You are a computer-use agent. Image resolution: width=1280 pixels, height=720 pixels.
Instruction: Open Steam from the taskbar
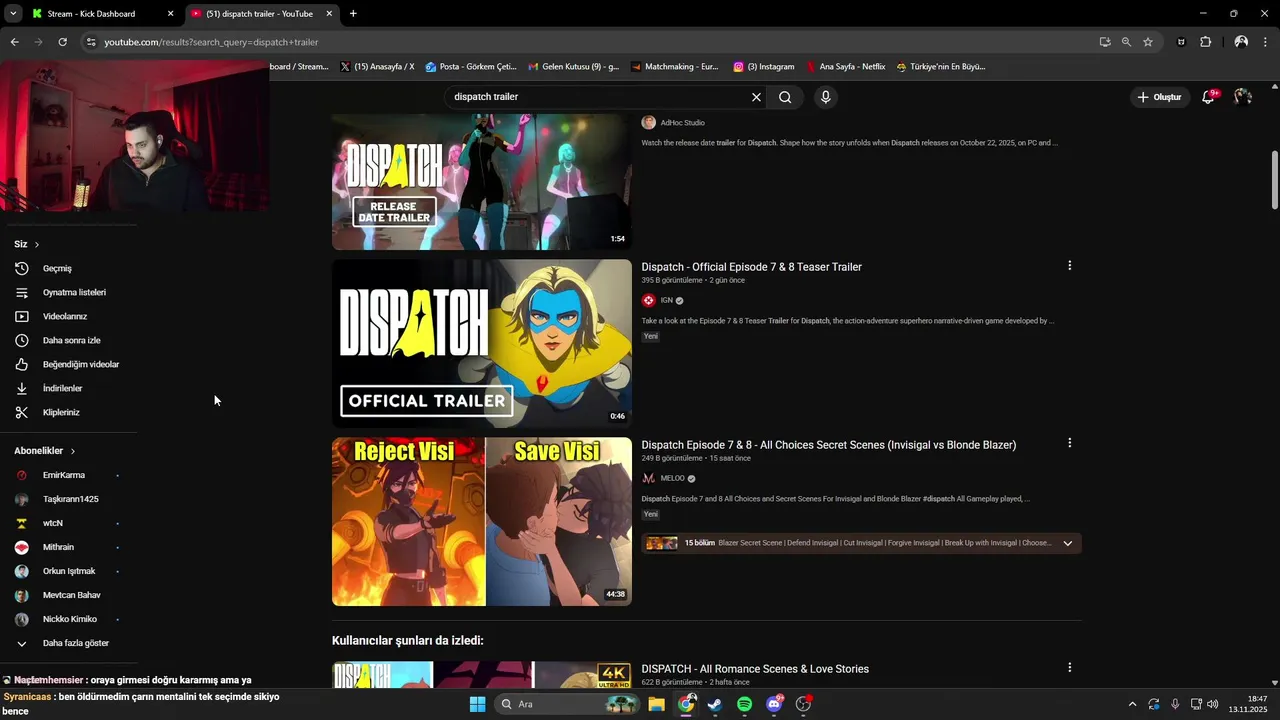tap(715, 704)
